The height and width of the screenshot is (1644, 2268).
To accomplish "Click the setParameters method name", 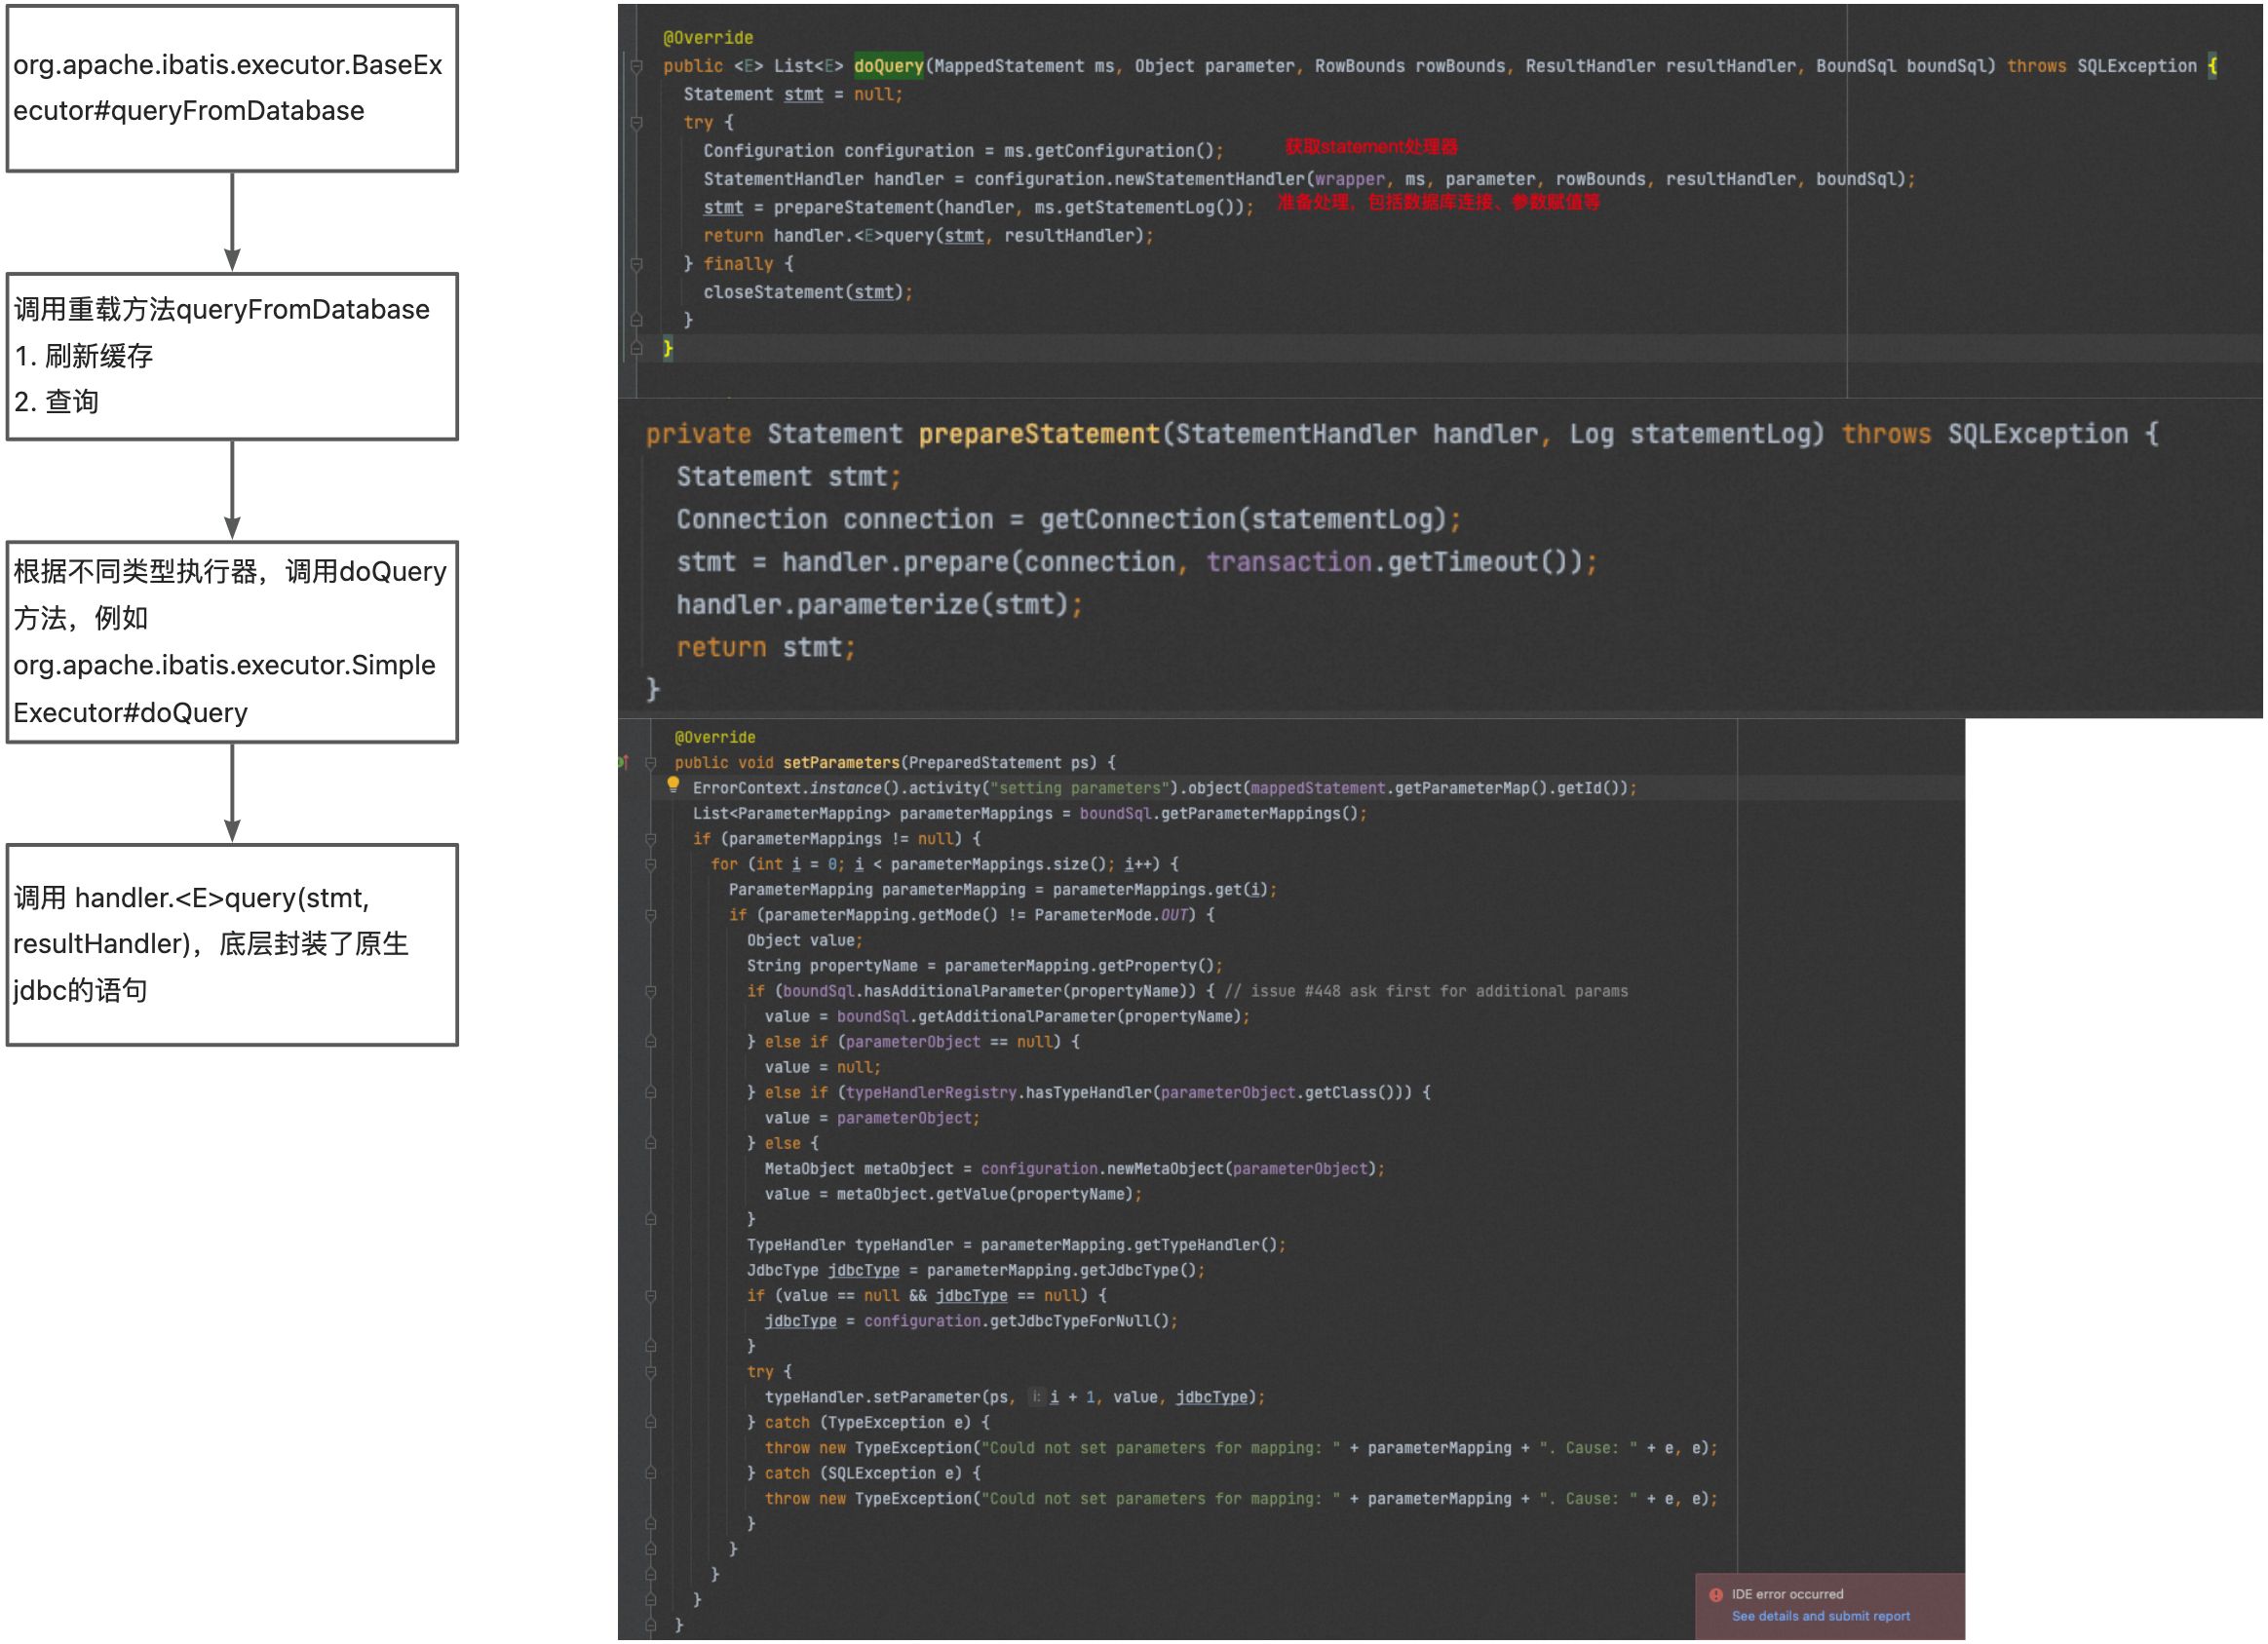I will 841,763.
